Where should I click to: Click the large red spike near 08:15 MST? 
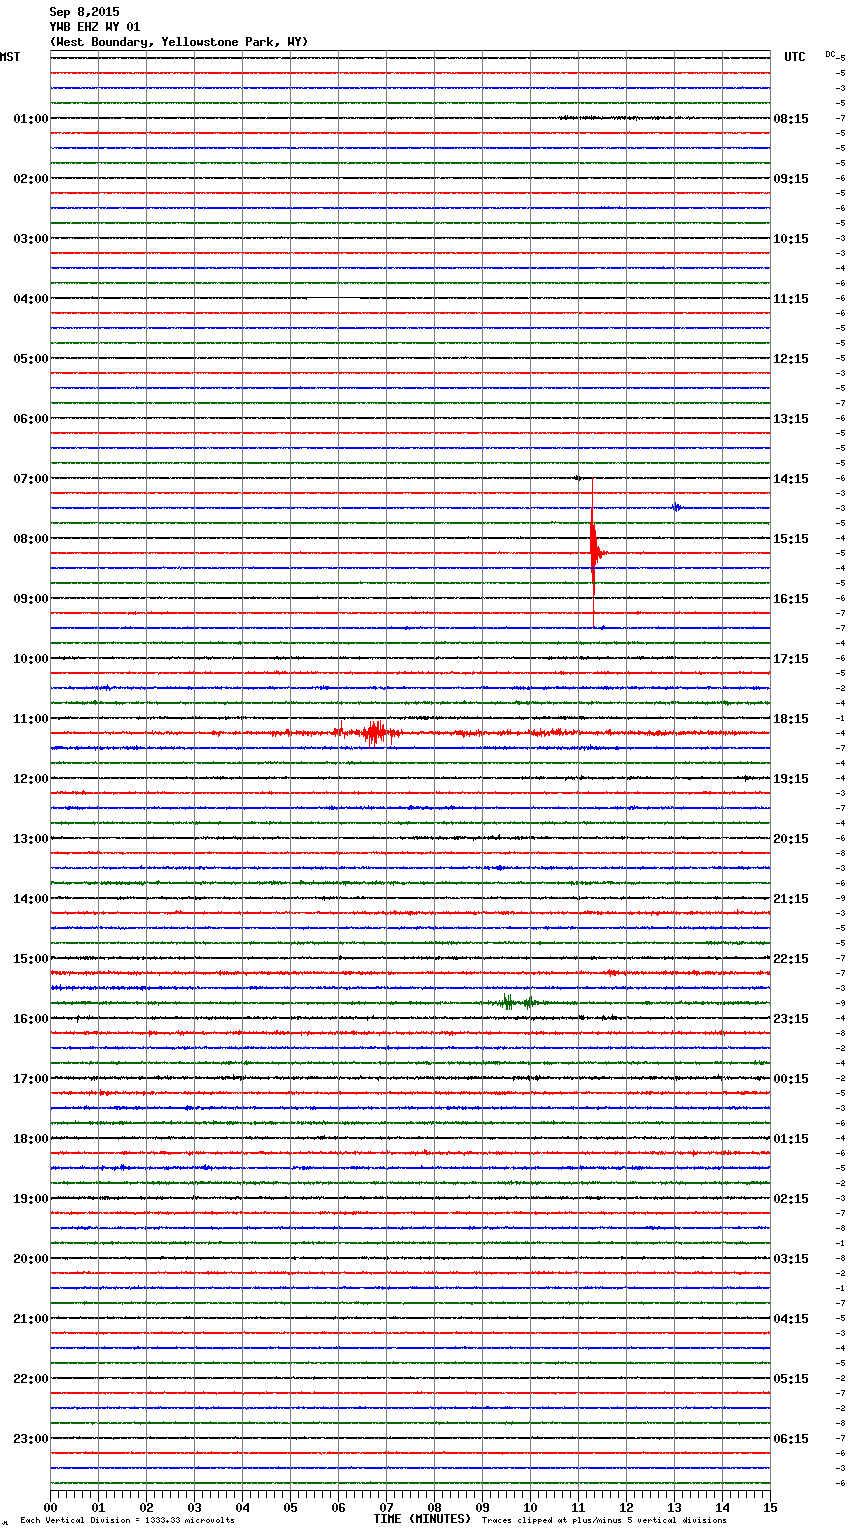(594, 552)
